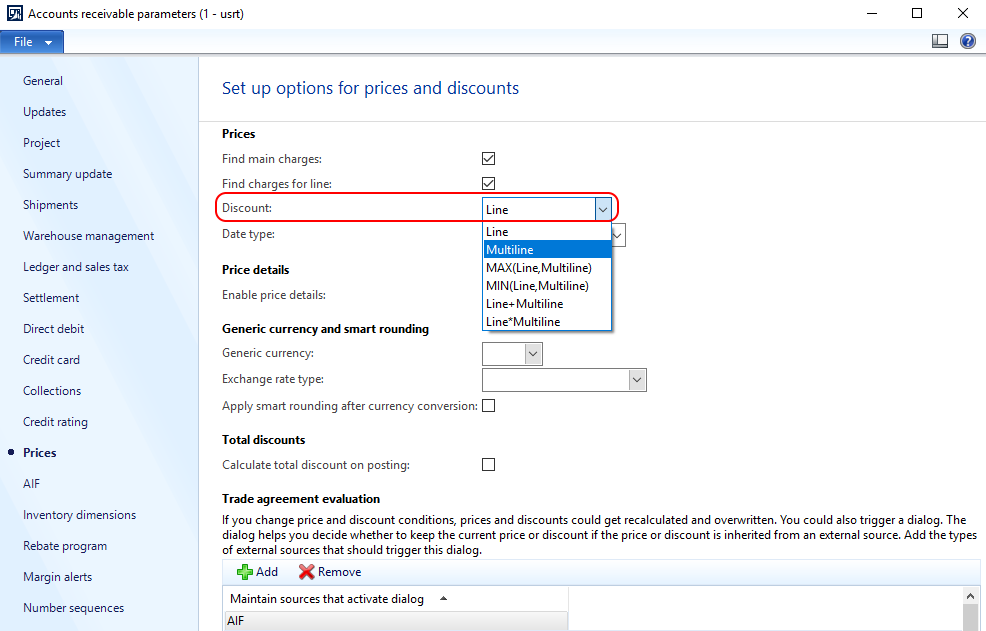Viewport: 986px width, 631px height.
Task: Select Multiline from Discount list
Action: [547, 250]
